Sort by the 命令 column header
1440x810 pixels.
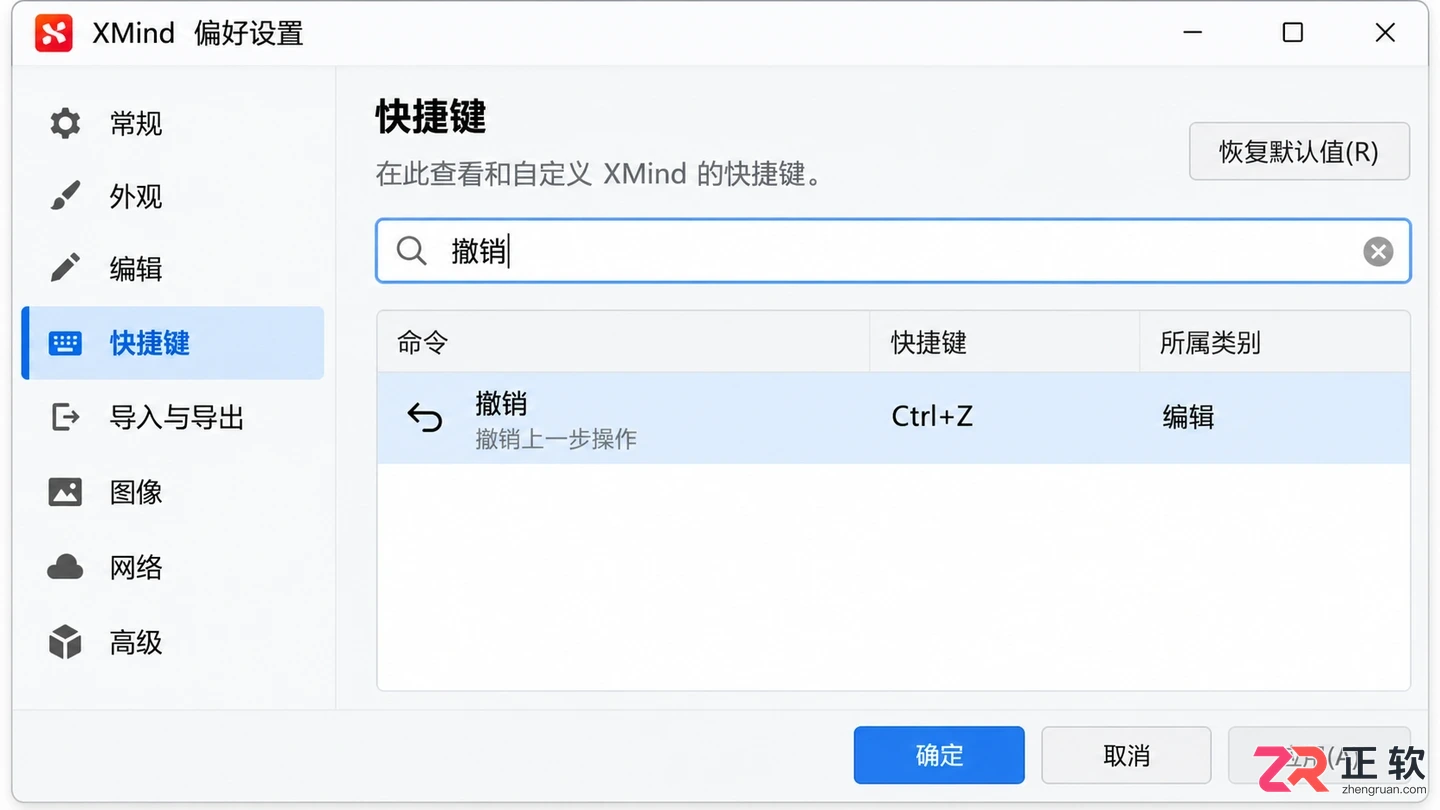(x=623, y=343)
